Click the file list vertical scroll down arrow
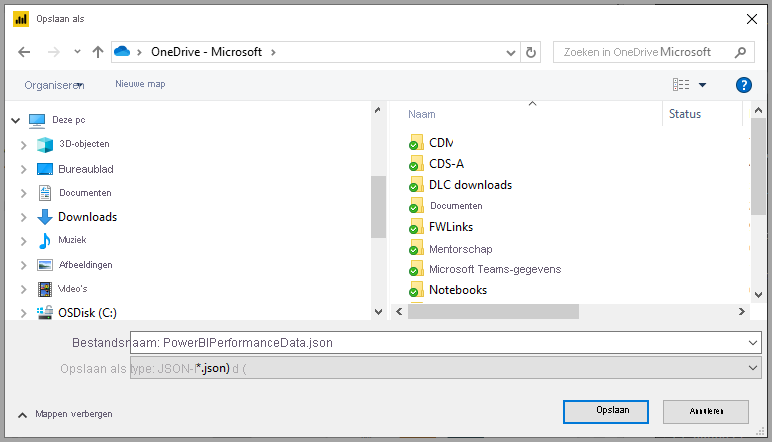 (759, 295)
